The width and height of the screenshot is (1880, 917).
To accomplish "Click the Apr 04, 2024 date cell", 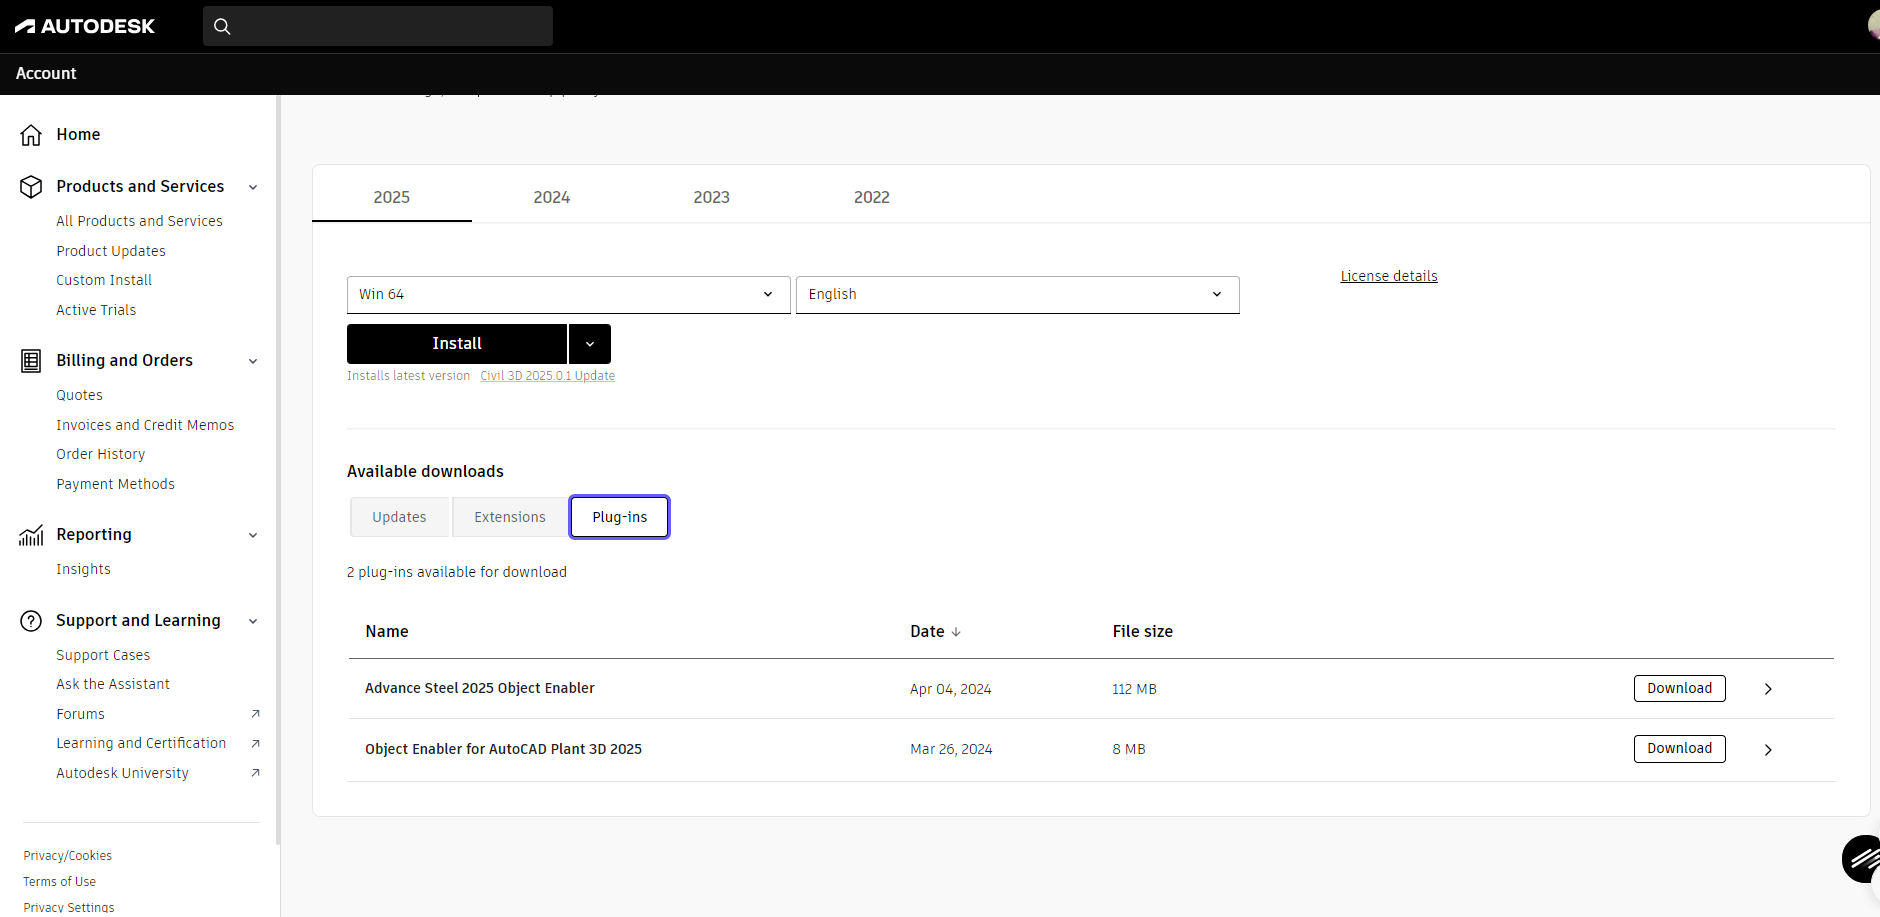I will 950,689.
